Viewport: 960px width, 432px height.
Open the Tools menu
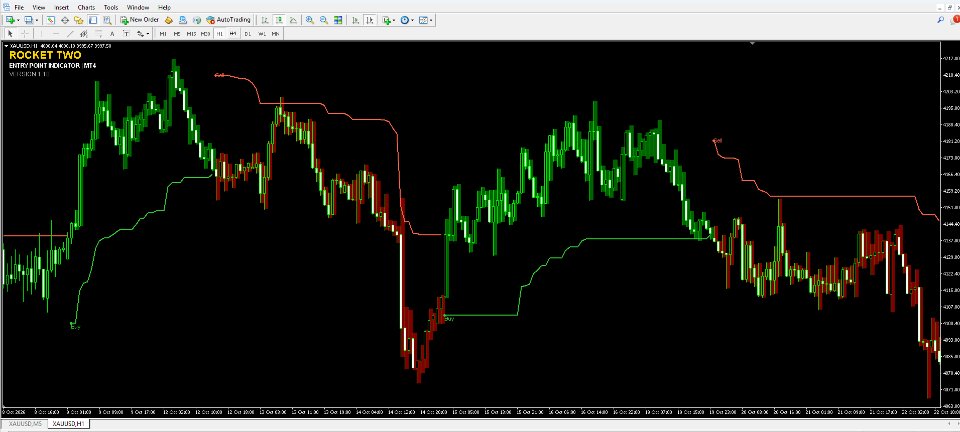[x=111, y=7]
